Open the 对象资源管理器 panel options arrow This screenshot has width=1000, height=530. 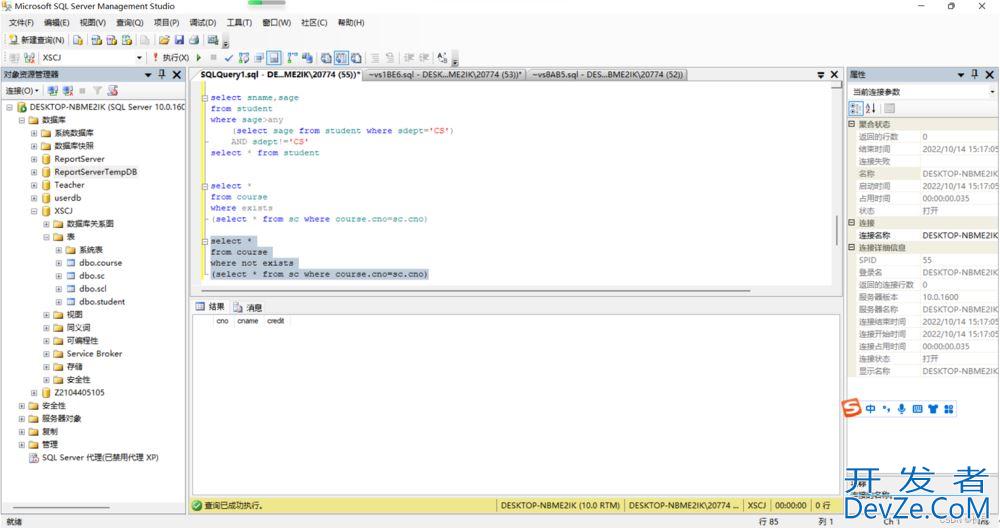[148, 75]
